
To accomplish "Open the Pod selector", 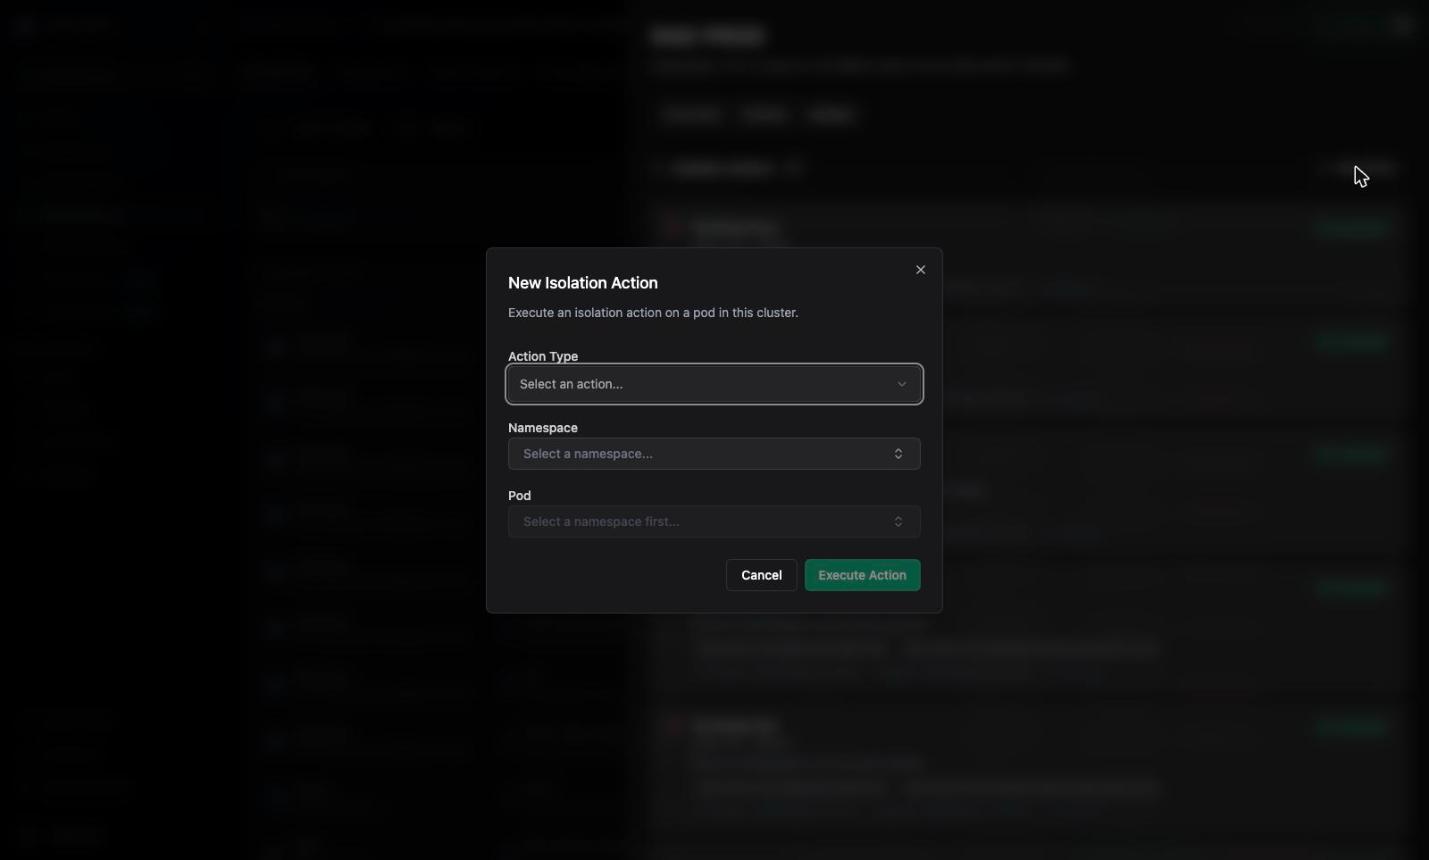I will coord(714,522).
